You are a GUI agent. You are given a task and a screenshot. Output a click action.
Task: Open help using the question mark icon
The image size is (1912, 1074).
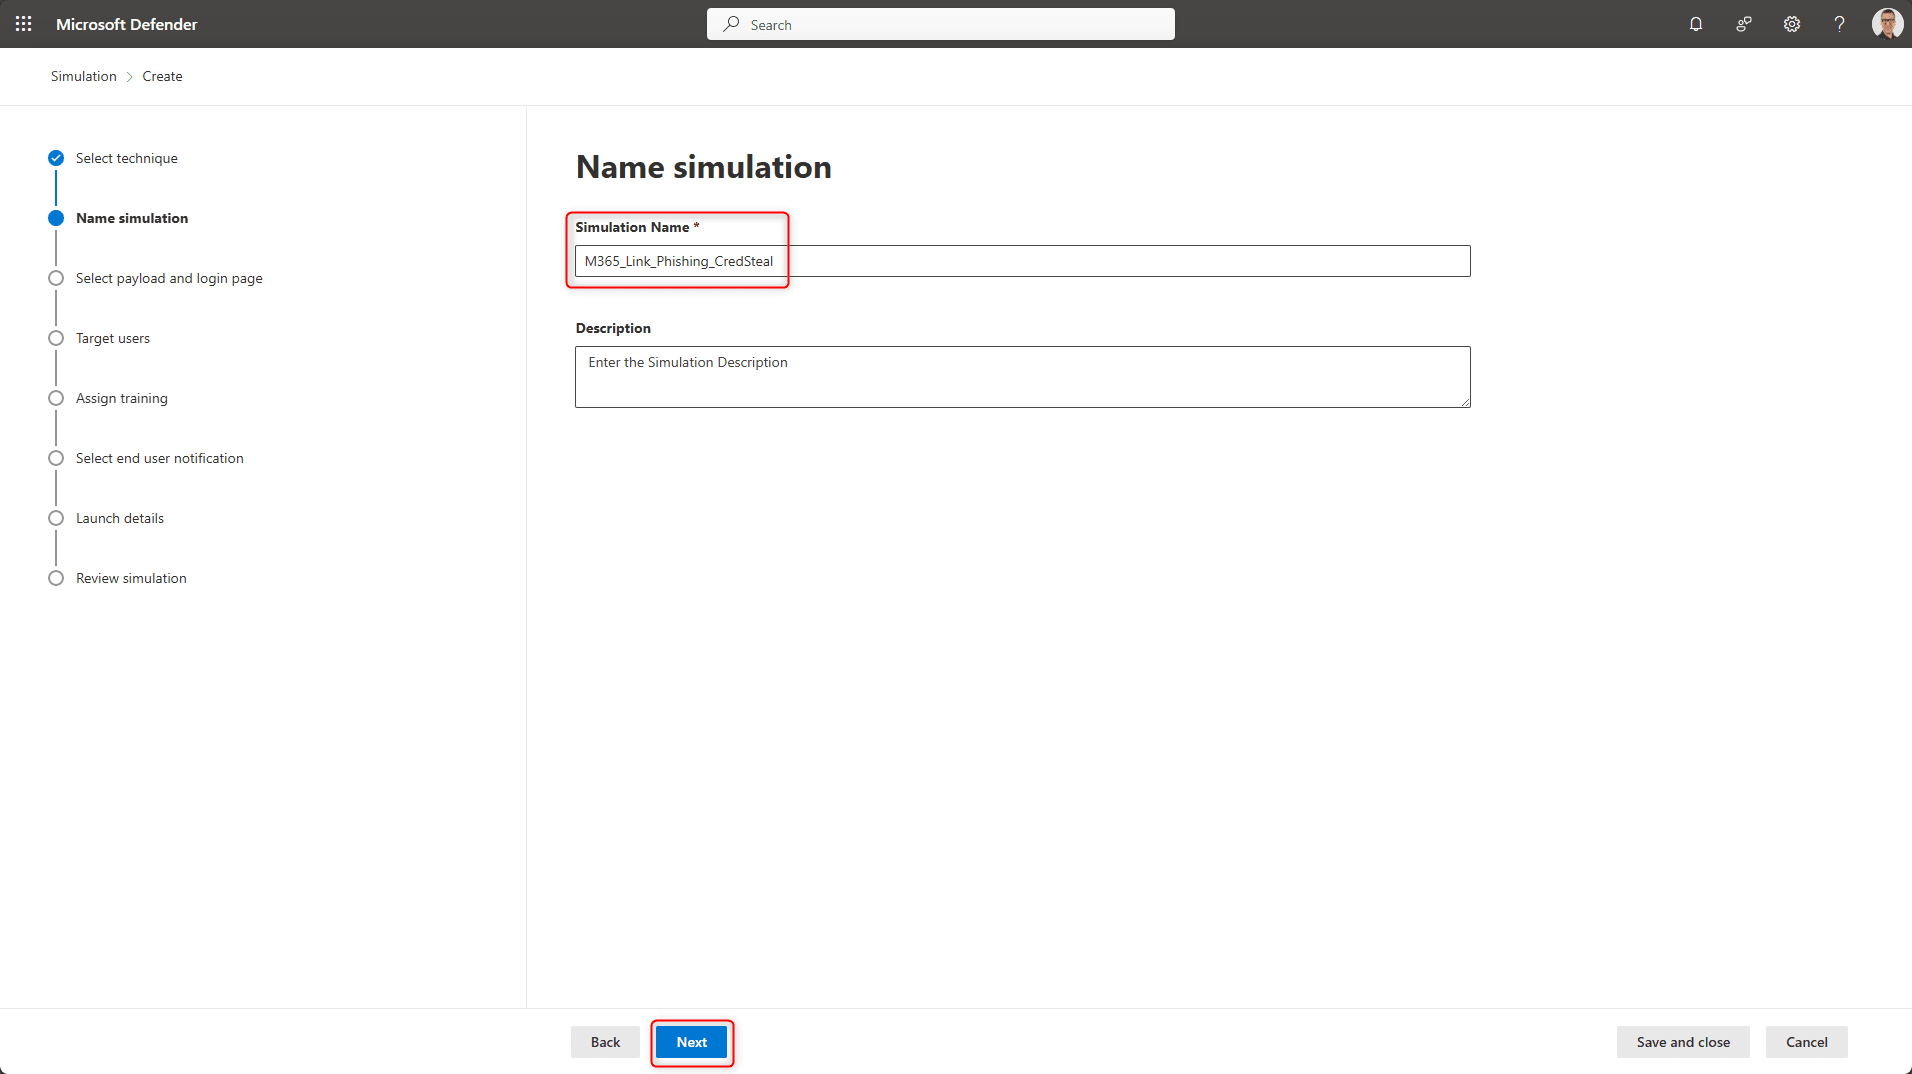tap(1839, 23)
